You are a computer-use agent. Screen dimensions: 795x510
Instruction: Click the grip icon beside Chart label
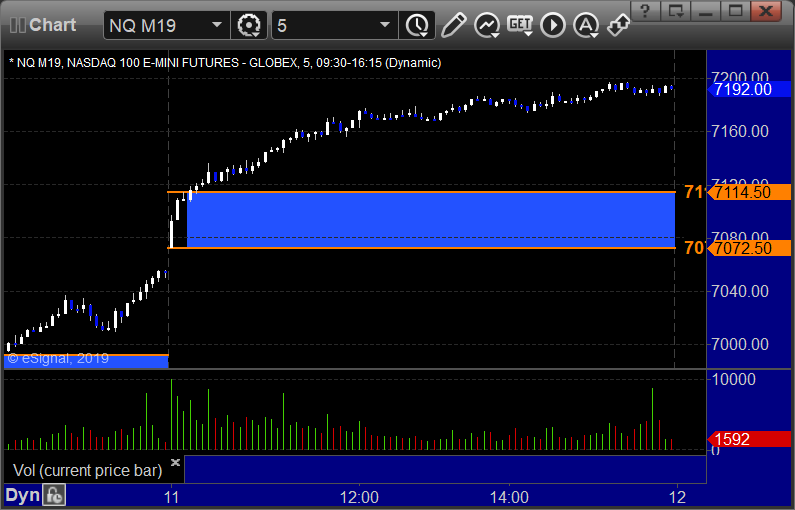(18, 25)
